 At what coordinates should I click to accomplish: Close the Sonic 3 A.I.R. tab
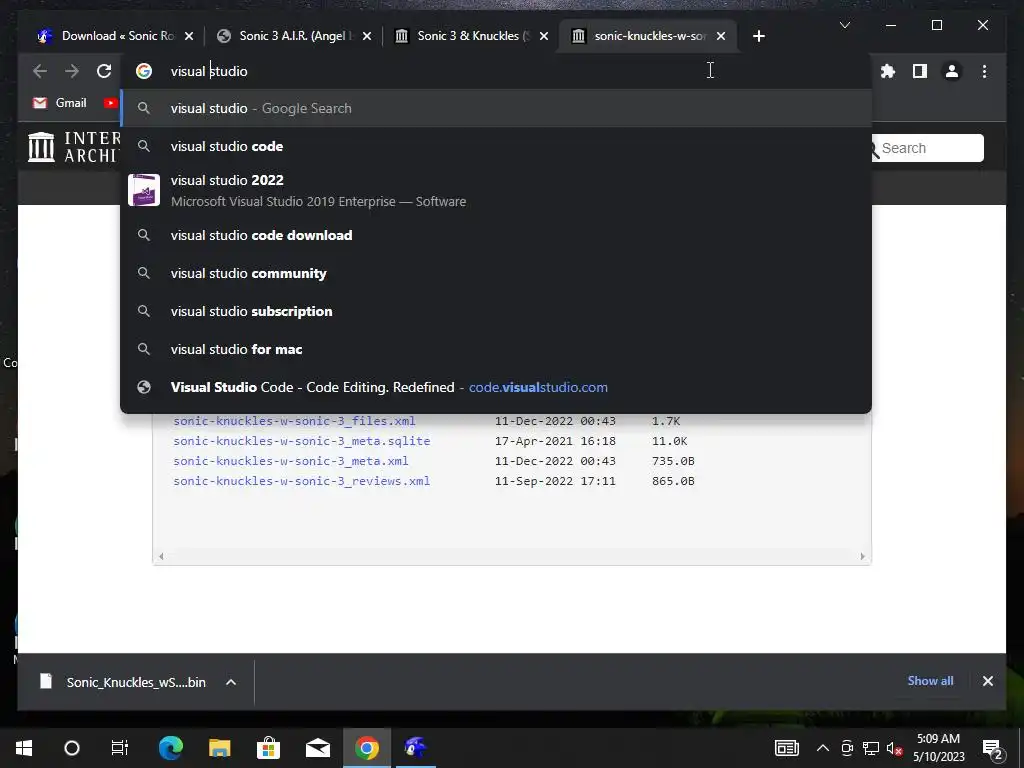point(367,36)
